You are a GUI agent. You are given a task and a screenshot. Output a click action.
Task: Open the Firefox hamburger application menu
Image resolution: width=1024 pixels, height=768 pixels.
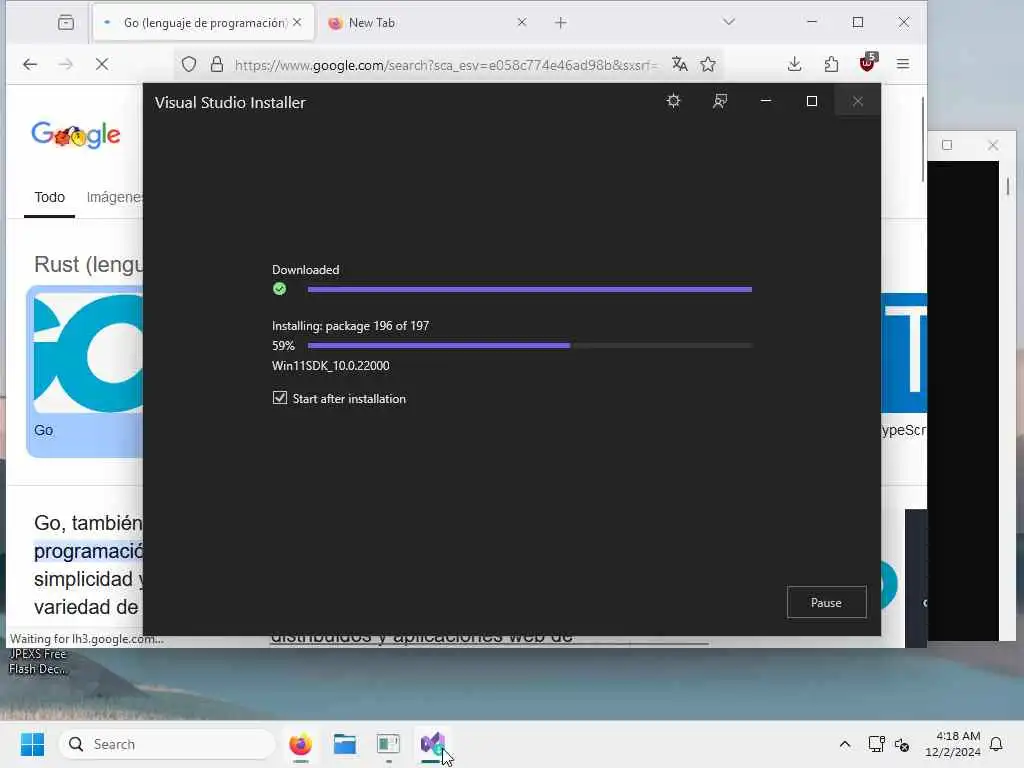pyautogui.click(x=903, y=64)
